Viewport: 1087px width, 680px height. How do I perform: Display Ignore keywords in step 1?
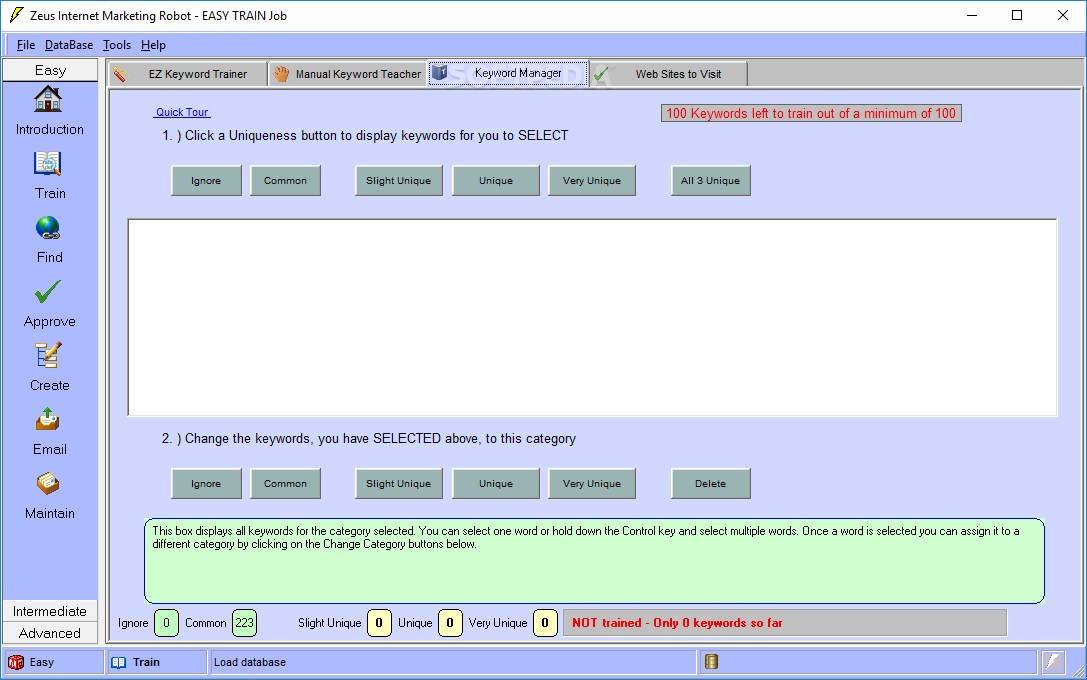pyautogui.click(x=206, y=180)
